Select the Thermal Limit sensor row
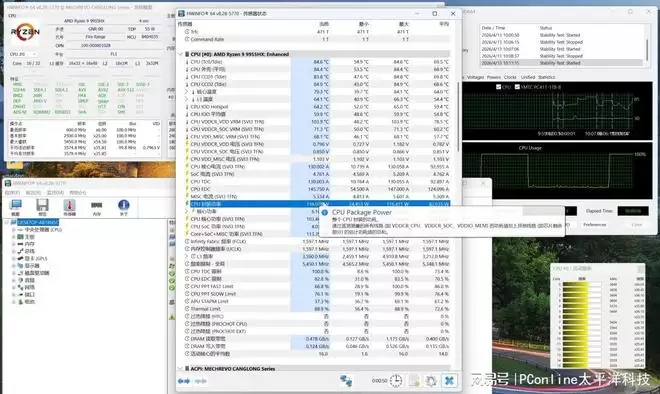The height and width of the screenshot is (394, 660). point(318,309)
